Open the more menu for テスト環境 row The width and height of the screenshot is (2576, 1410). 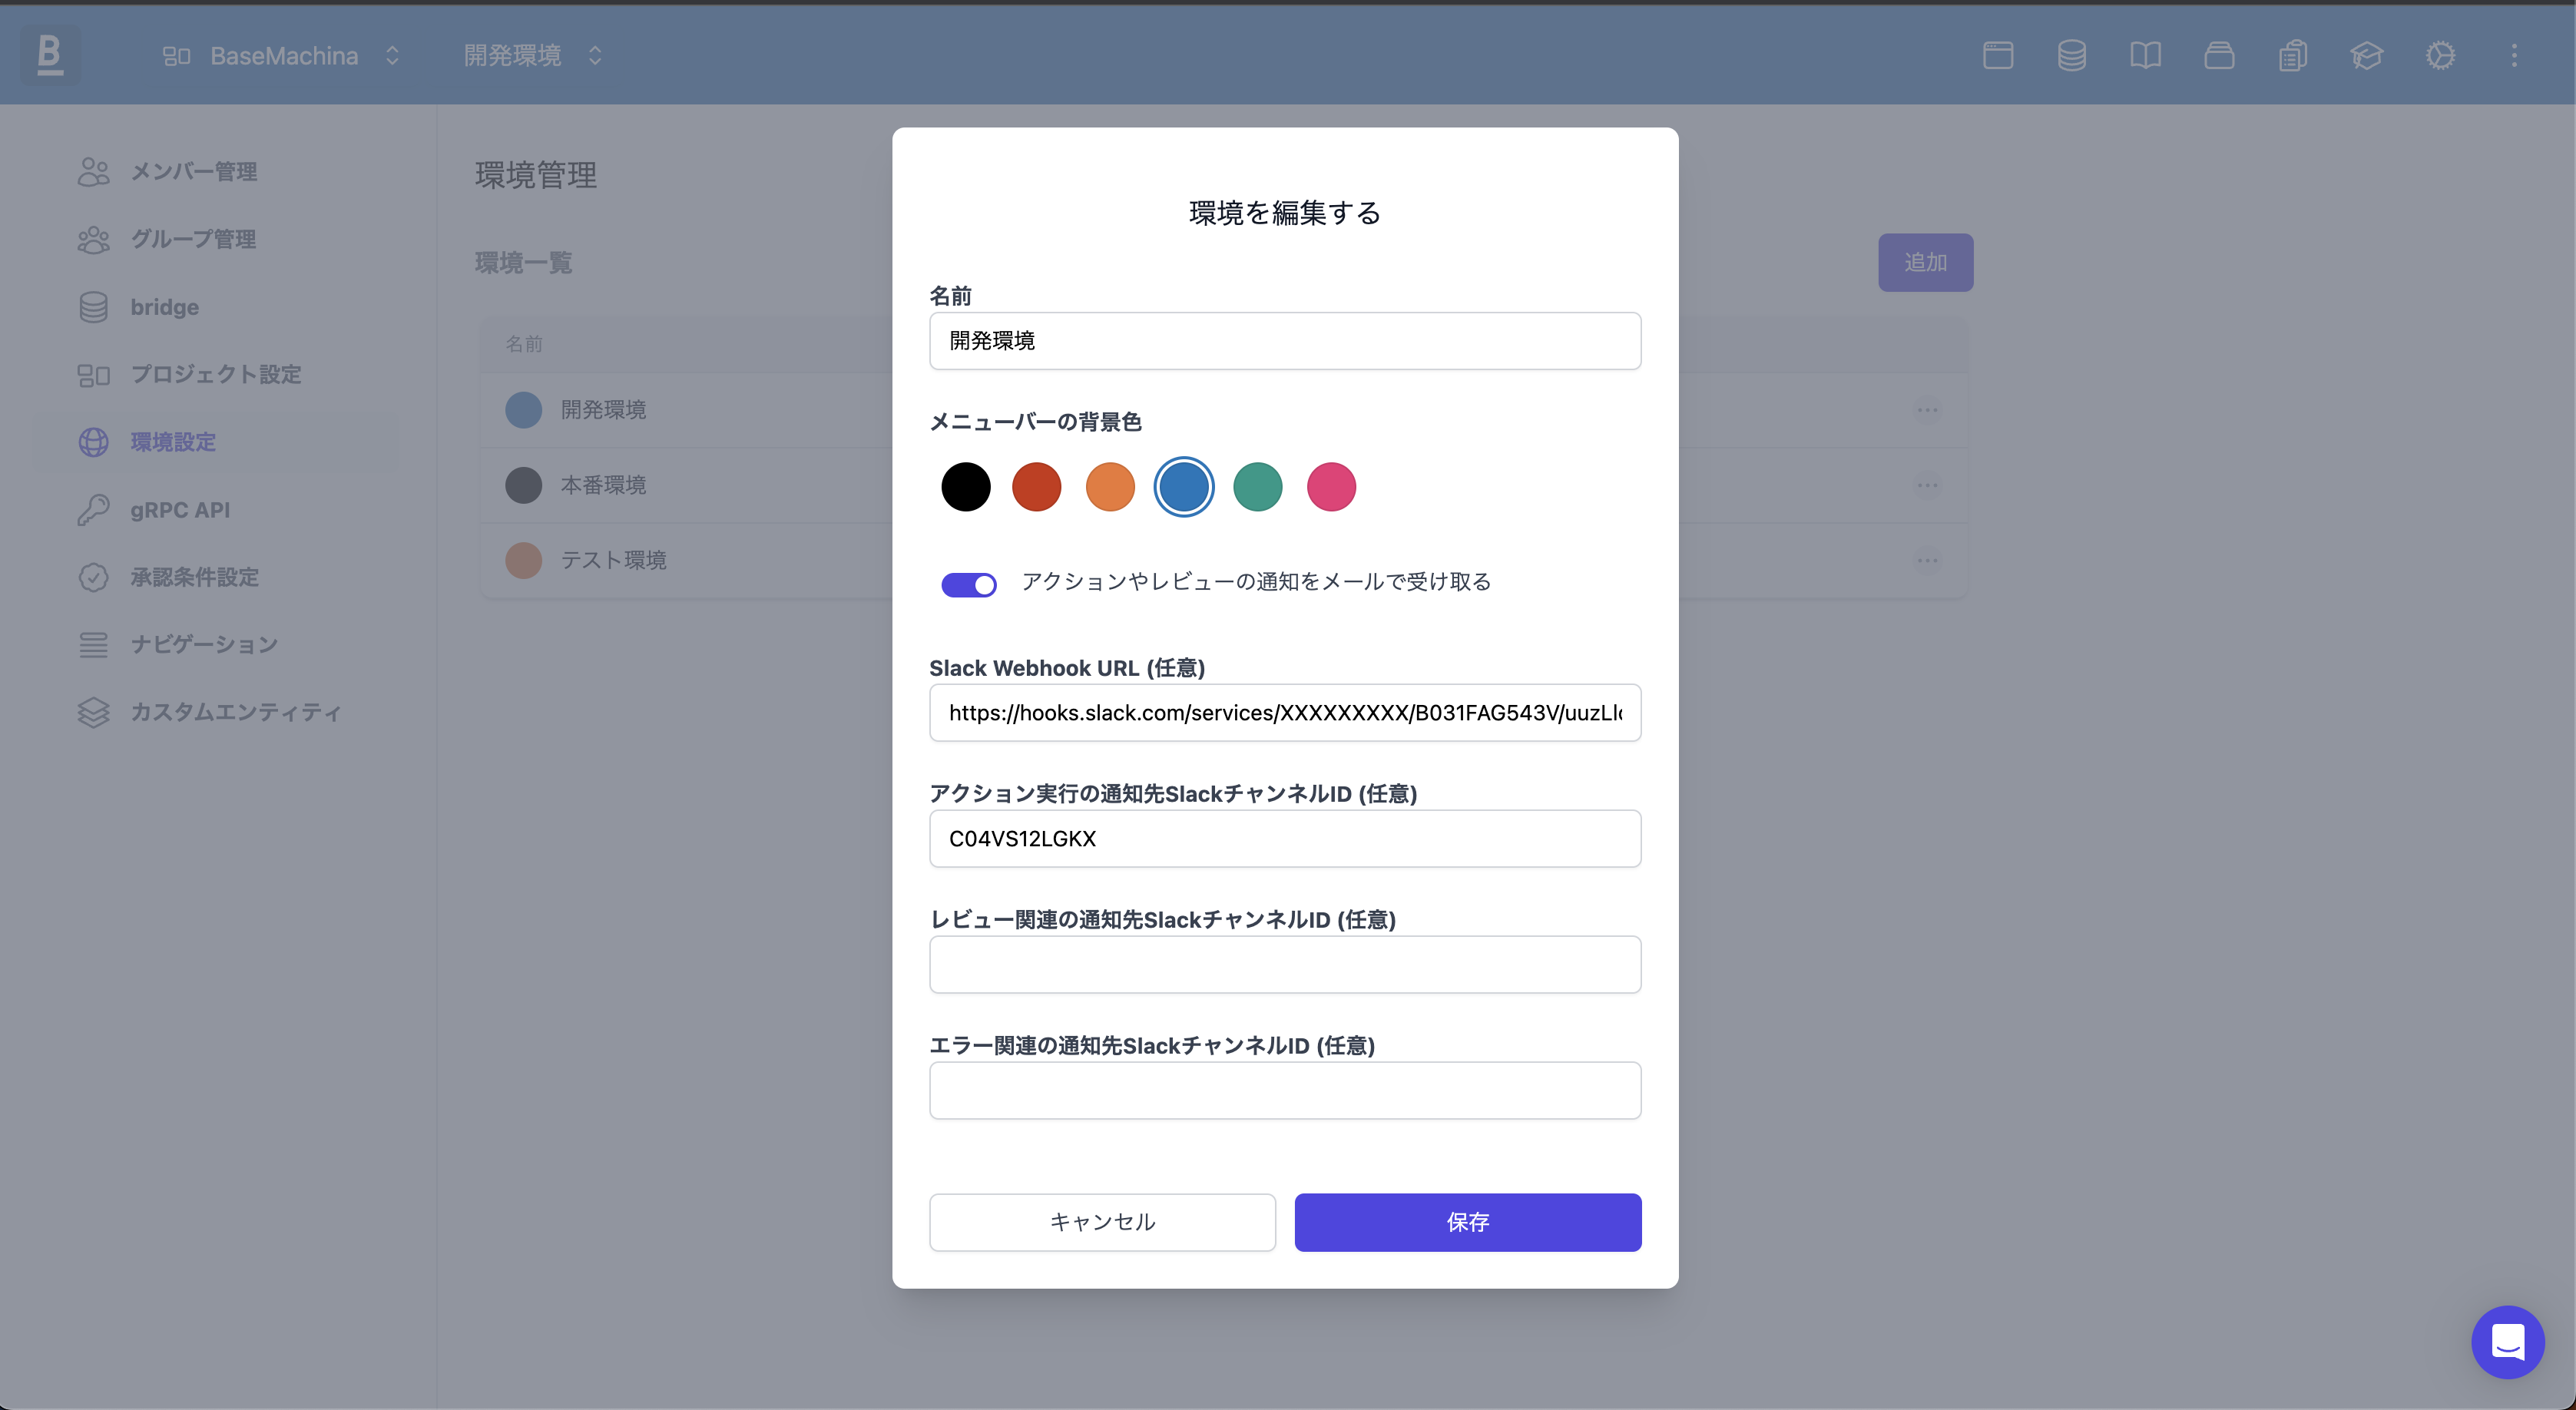[x=1927, y=560]
